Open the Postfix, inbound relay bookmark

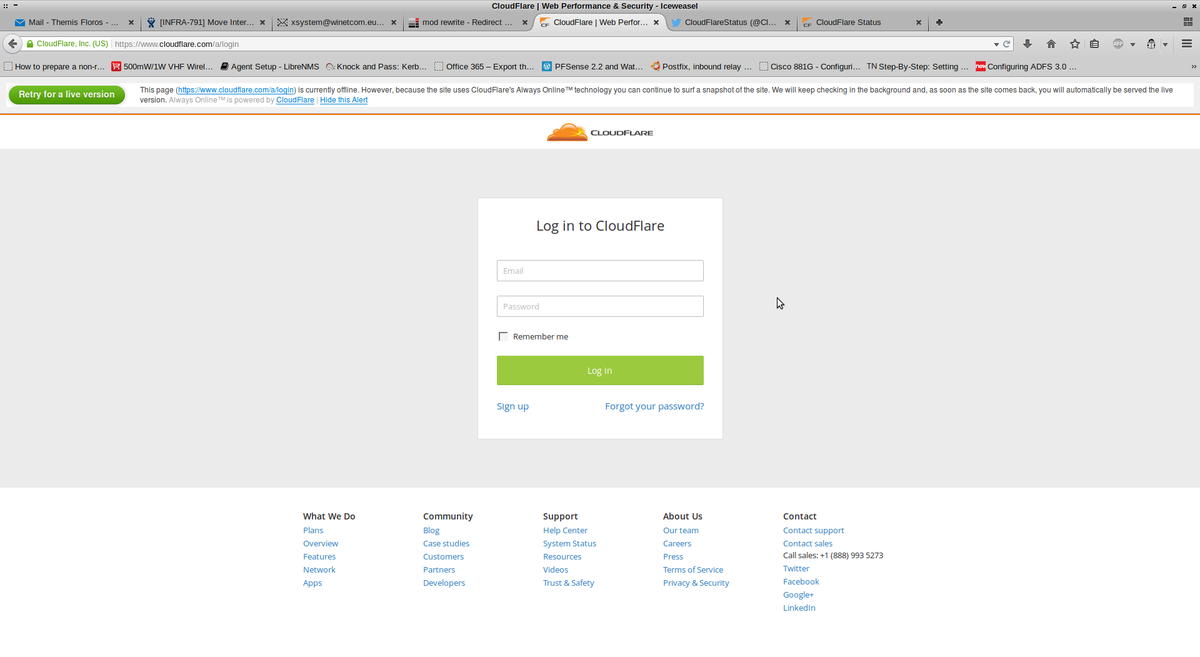point(700,67)
